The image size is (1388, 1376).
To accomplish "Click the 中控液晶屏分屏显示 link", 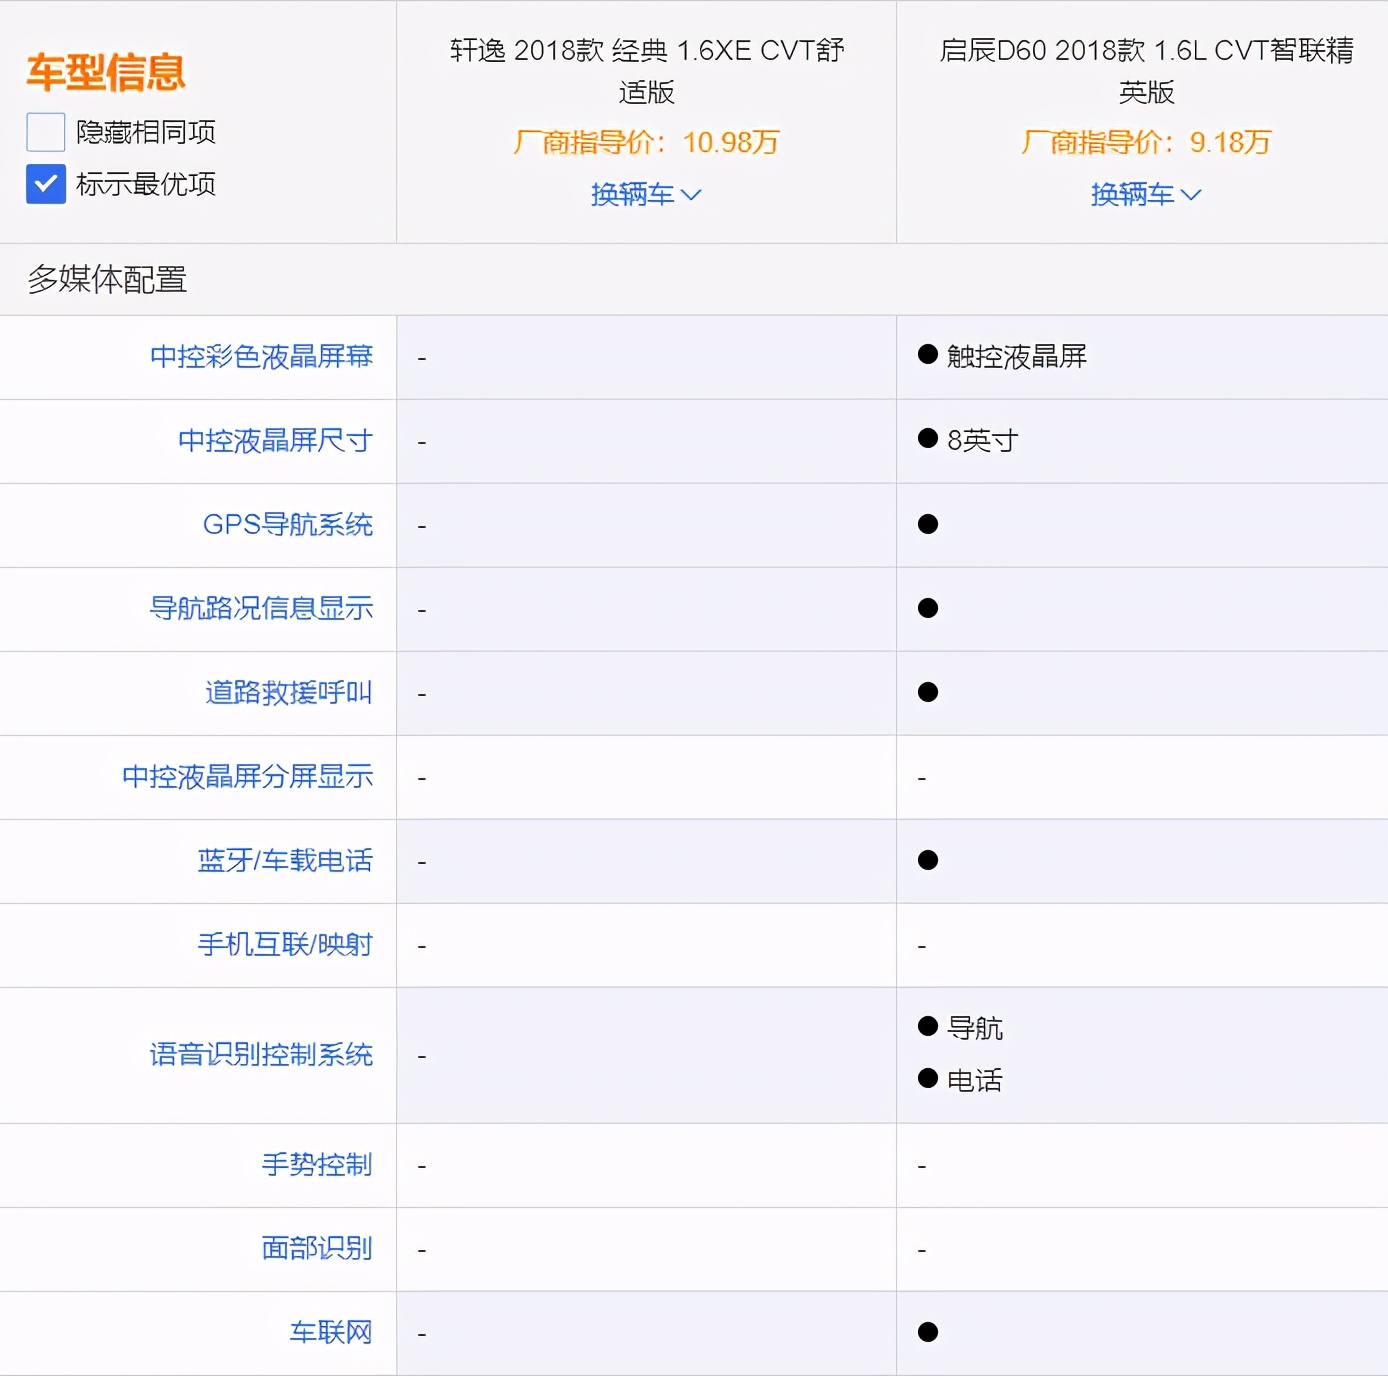I will (x=247, y=777).
